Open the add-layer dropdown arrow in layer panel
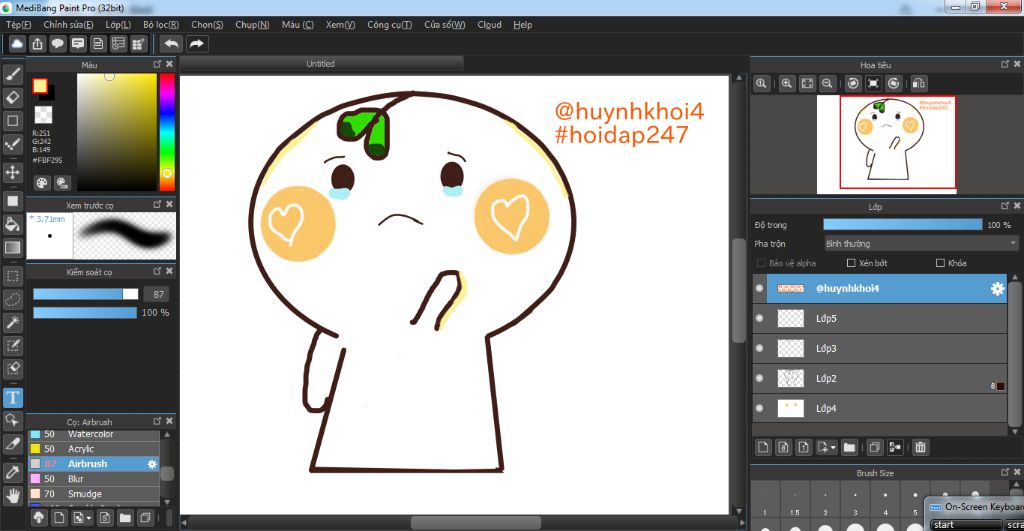The width and height of the screenshot is (1024, 531). (834, 448)
